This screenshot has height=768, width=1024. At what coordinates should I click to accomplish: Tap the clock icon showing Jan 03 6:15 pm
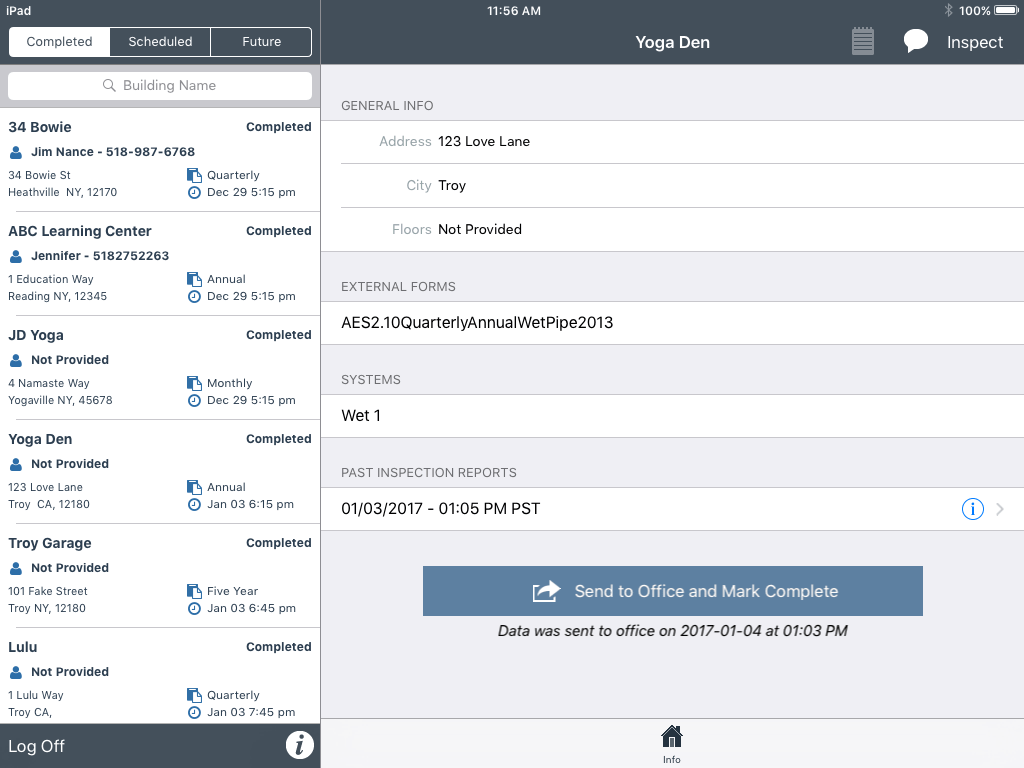click(196, 504)
